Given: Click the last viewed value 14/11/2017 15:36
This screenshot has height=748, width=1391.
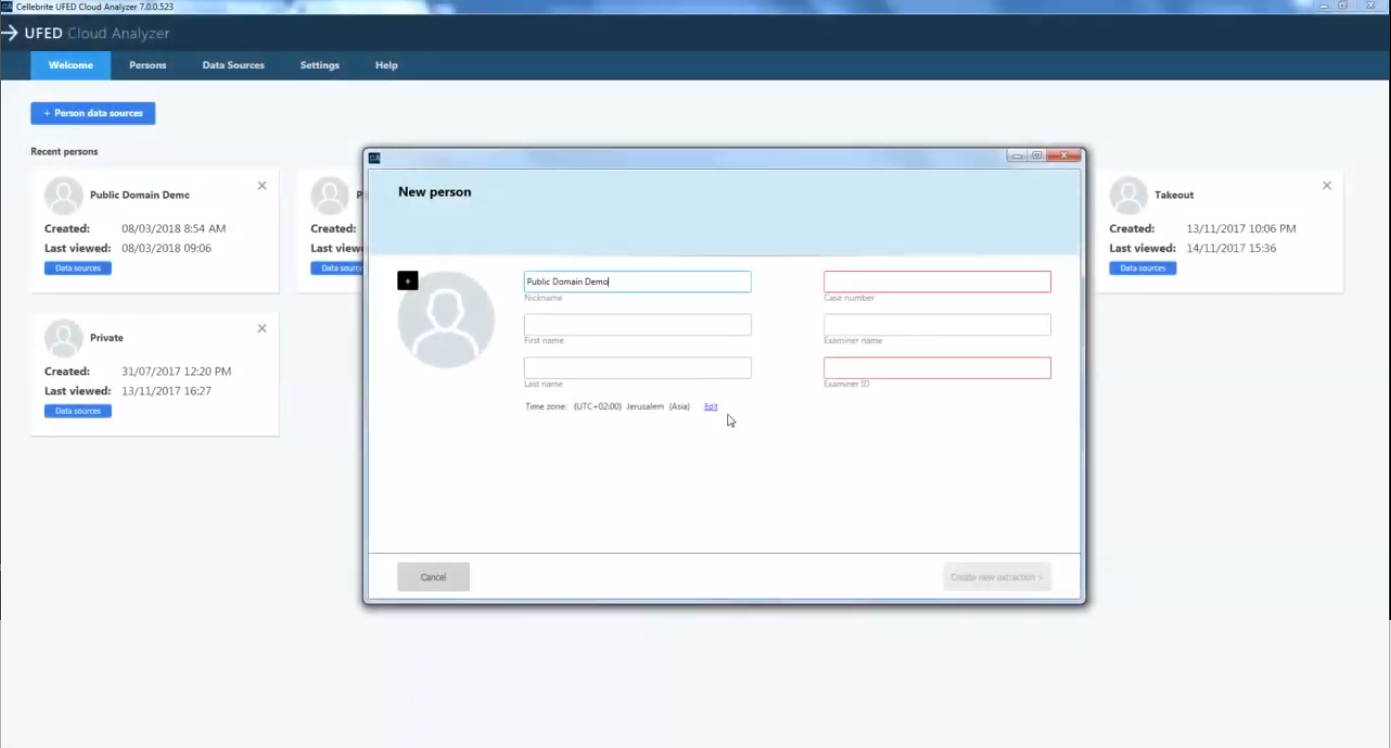Looking at the screenshot, I should (x=1231, y=249).
